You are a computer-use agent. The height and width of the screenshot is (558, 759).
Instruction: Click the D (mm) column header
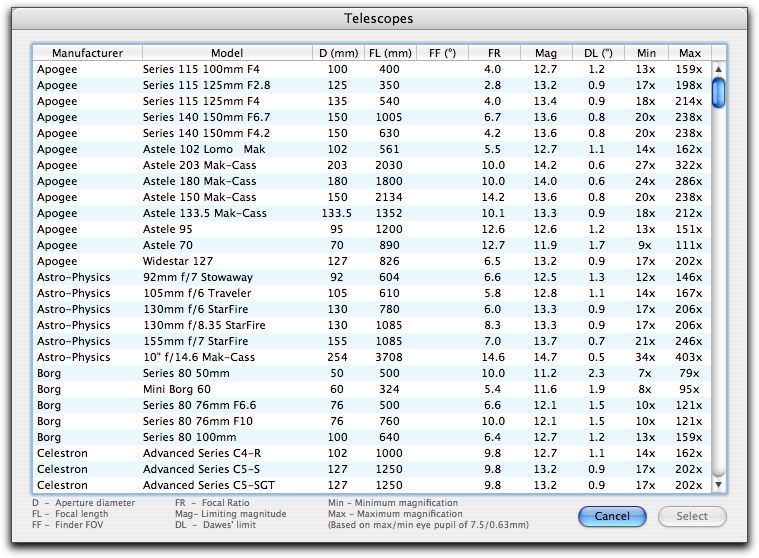point(337,53)
